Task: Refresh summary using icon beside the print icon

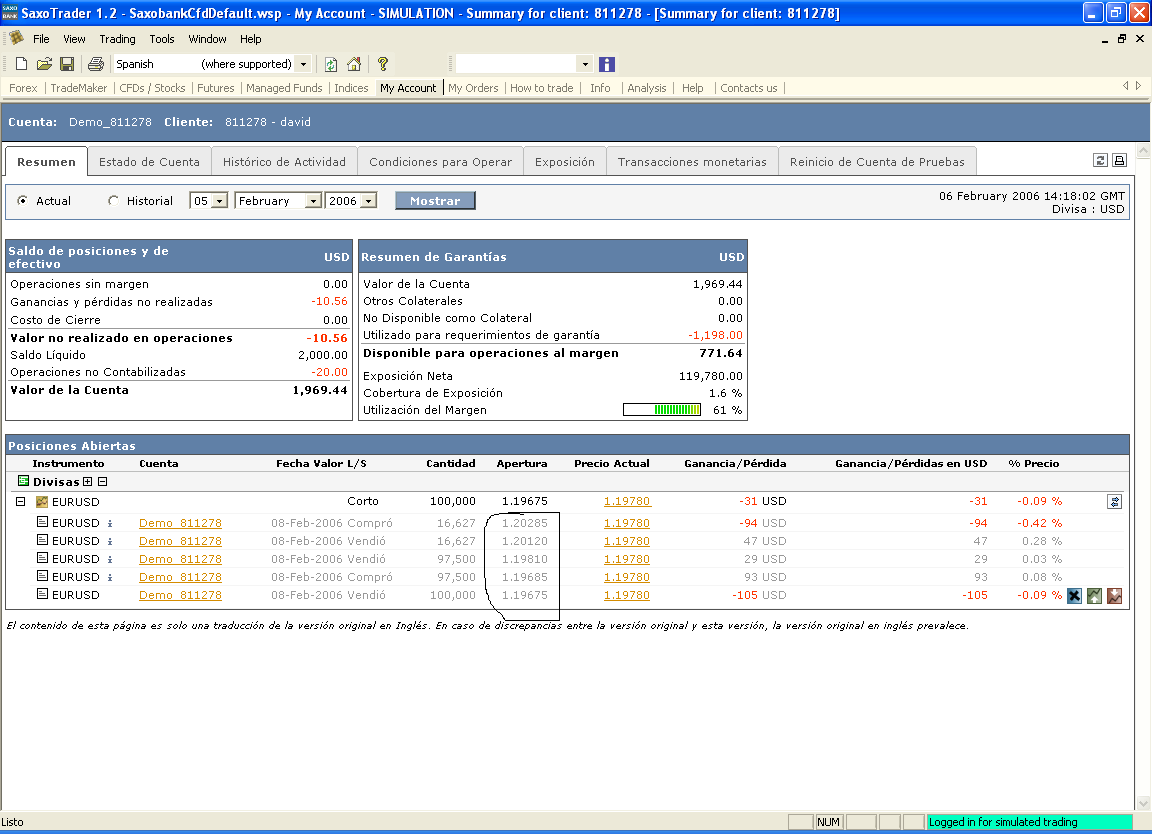Action: [1100, 160]
